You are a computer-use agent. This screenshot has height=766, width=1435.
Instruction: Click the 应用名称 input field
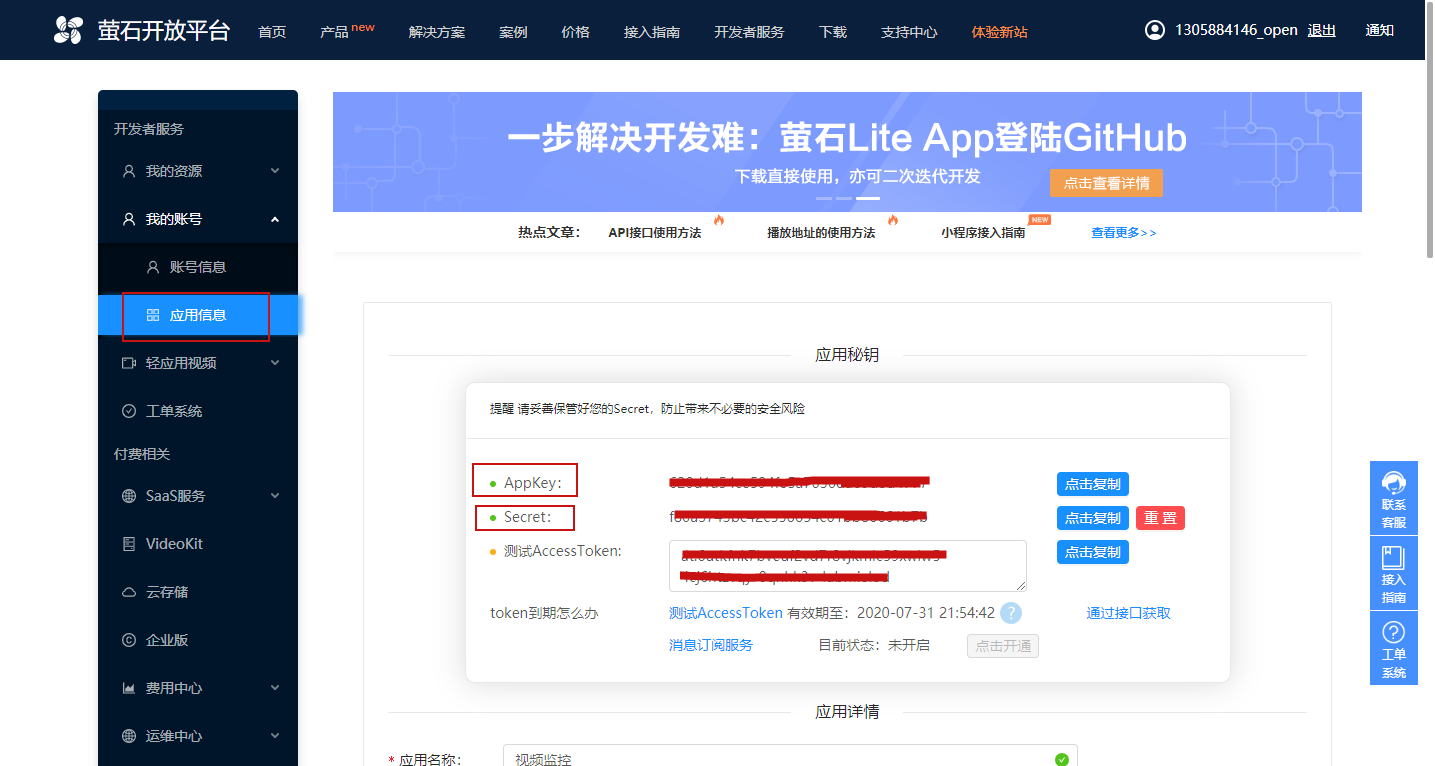[790, 756]
